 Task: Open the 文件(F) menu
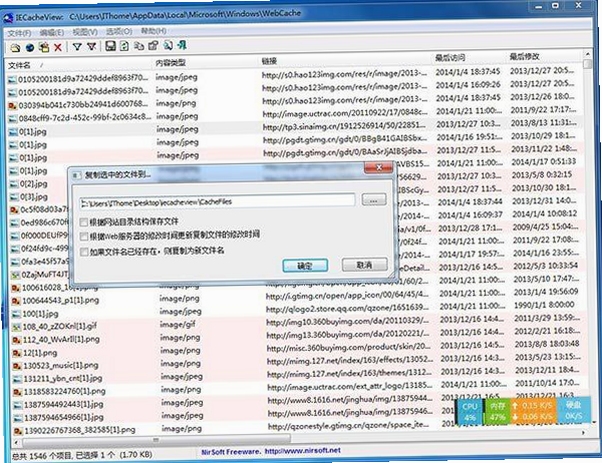19,33
